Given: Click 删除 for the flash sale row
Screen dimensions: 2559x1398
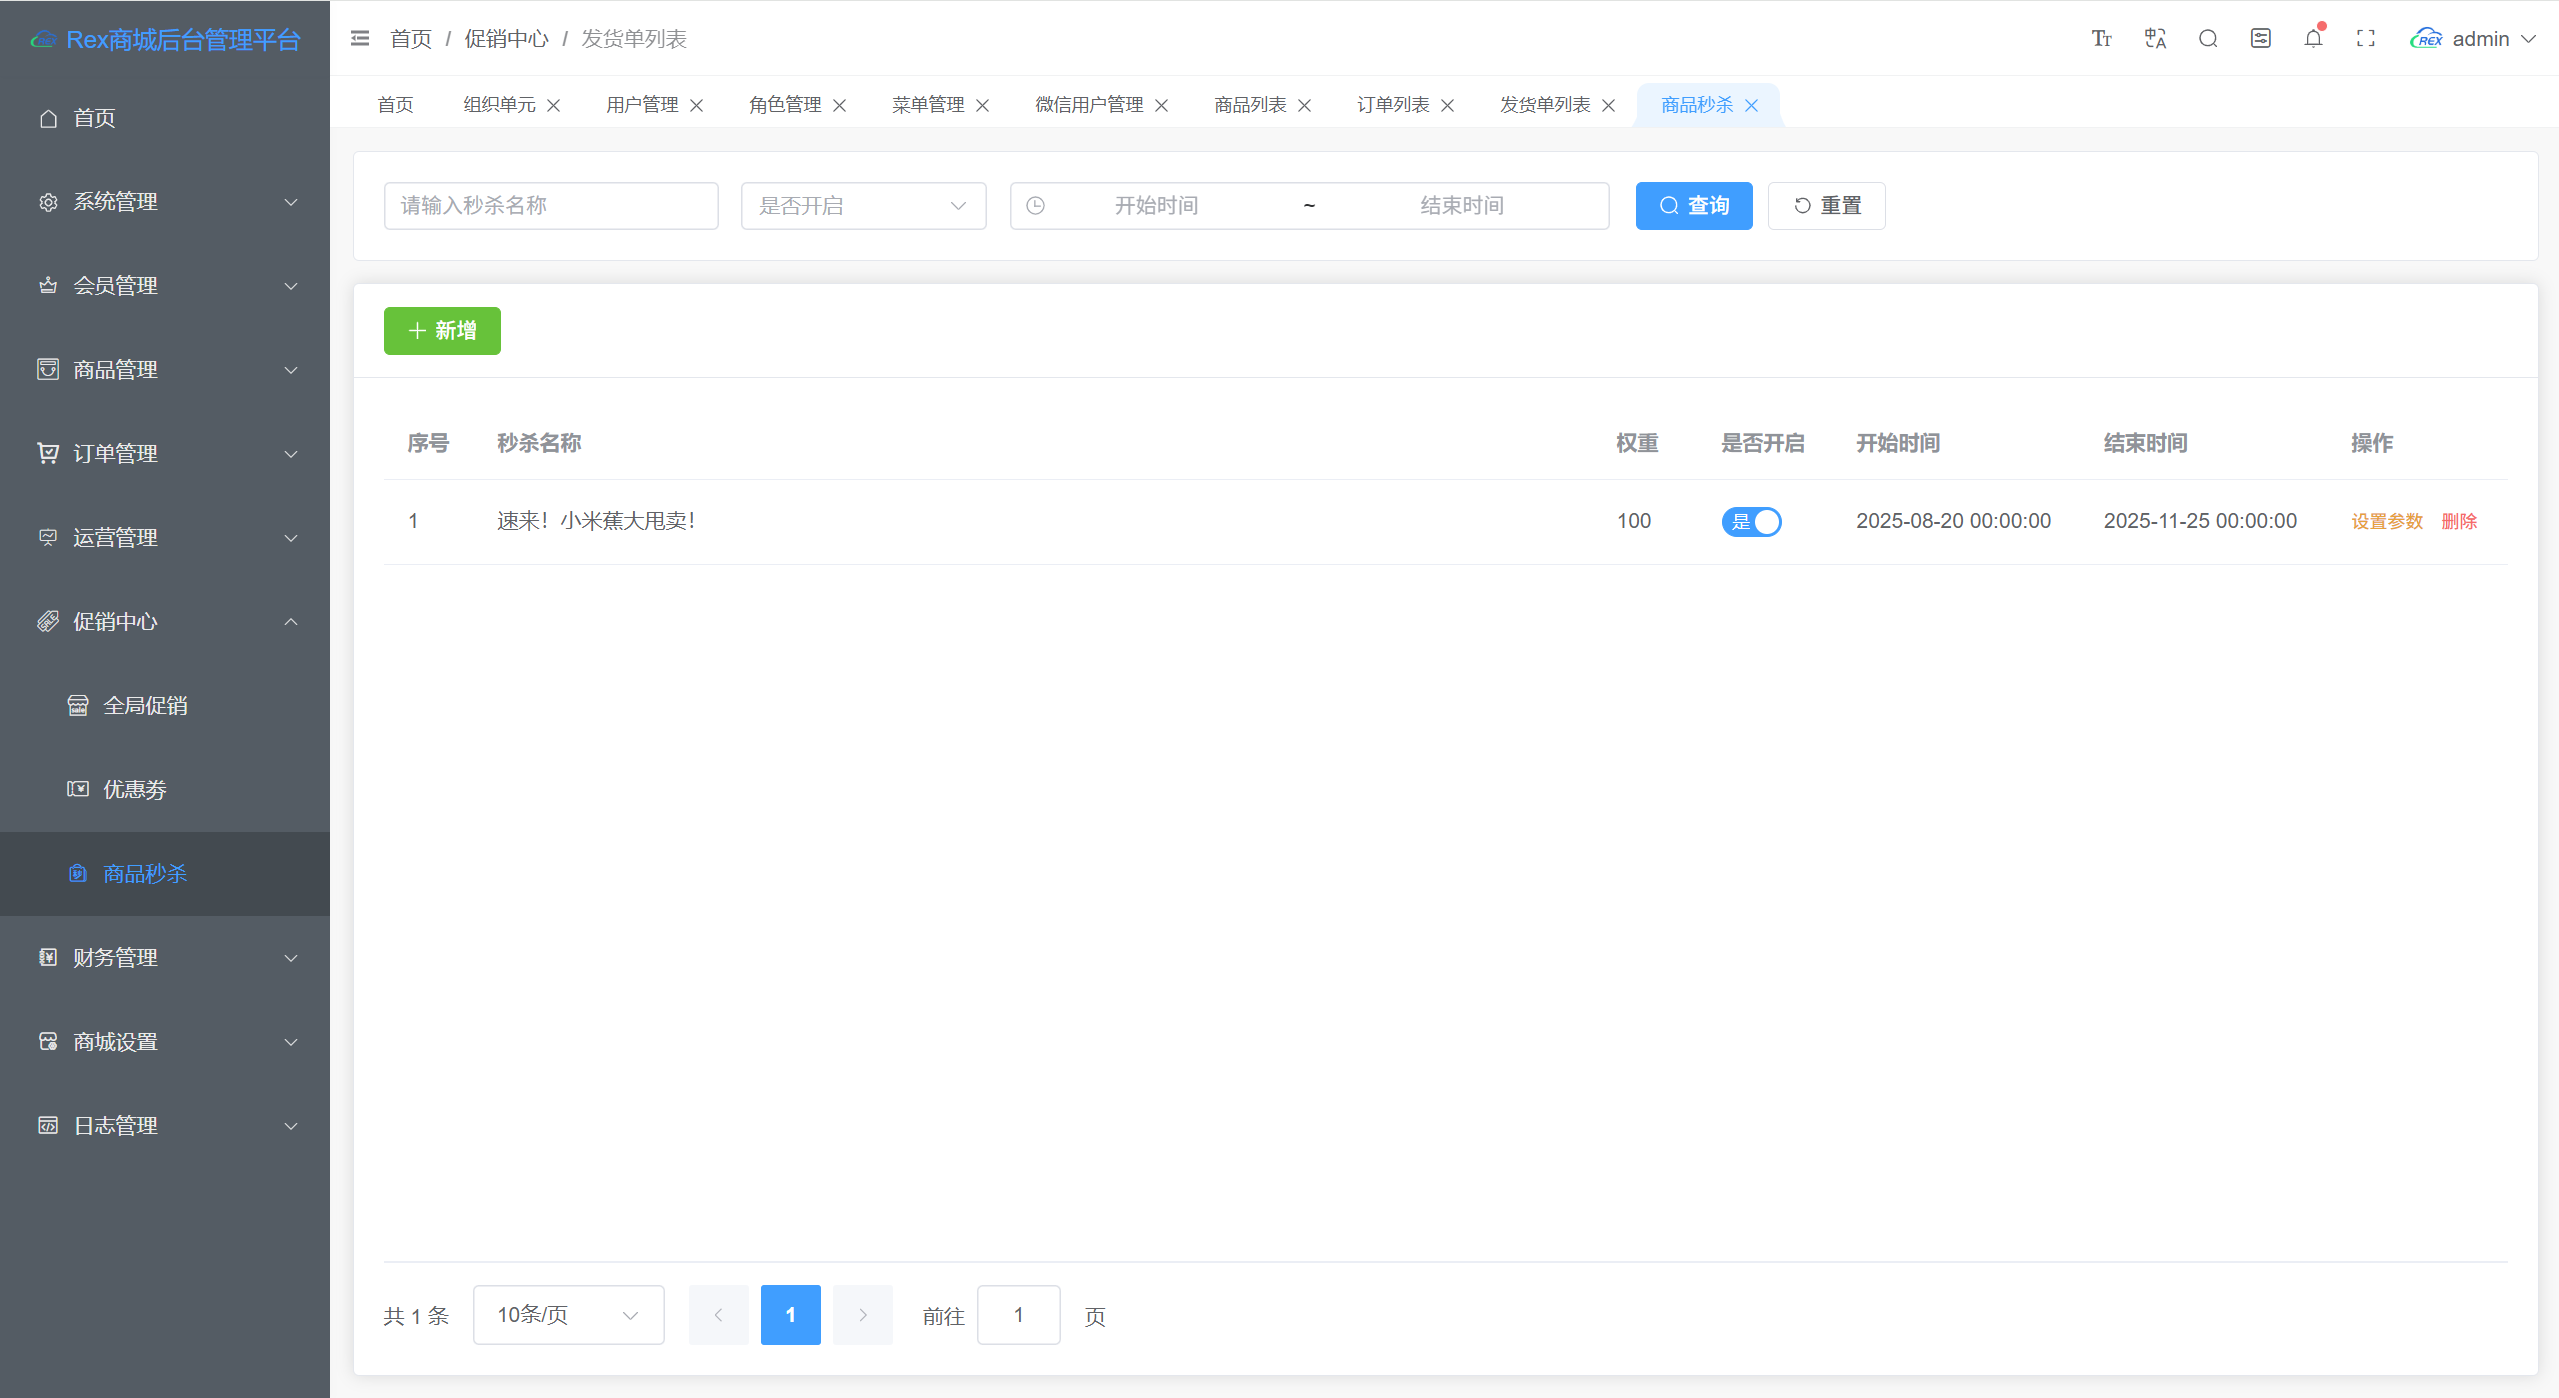Looking at the screenshot, I should 2459,521.
